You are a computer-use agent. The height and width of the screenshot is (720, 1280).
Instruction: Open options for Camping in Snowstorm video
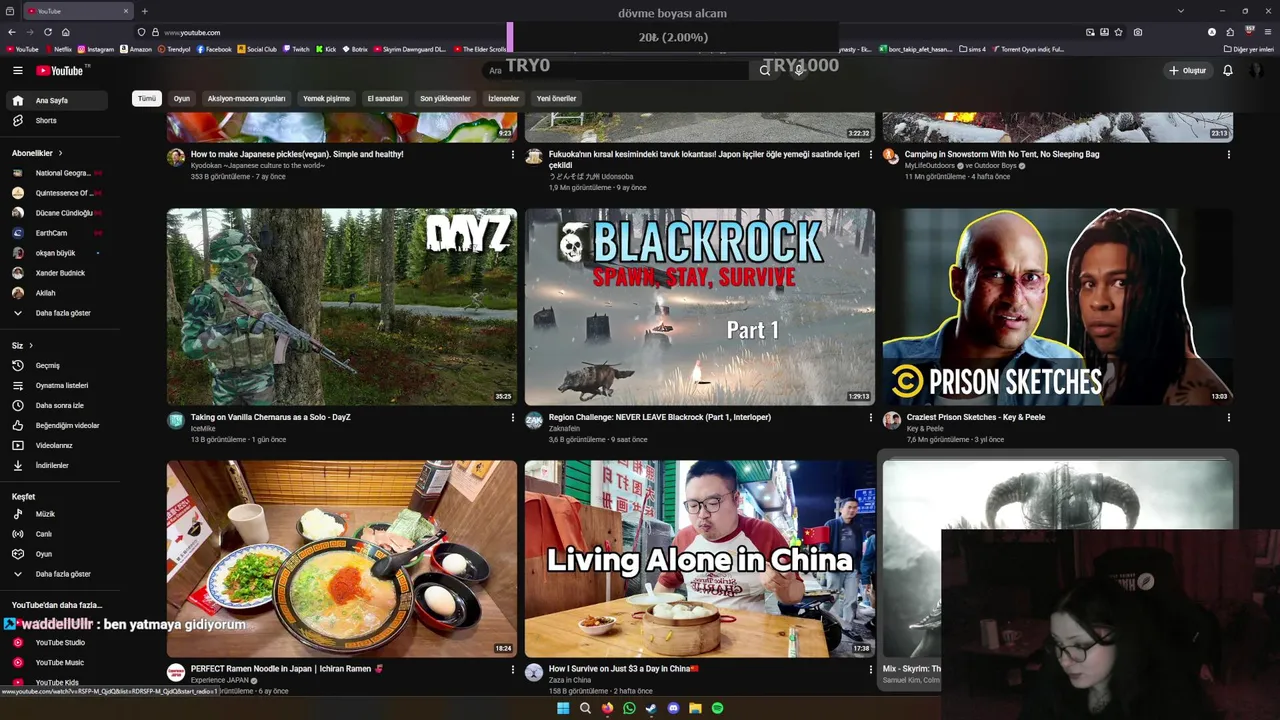coord(1229,154)
